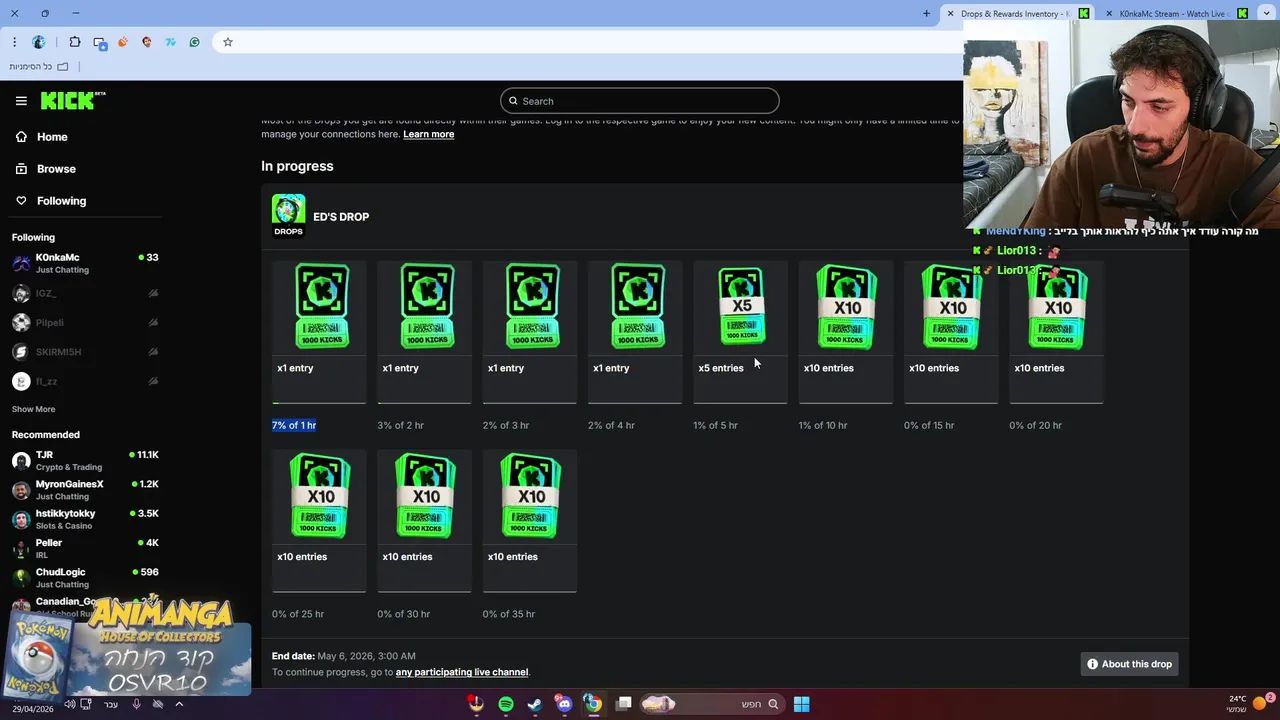Expand Show More in Following list
The height and width of the screenshot is (720, 1280).
pyautogui.click(x=33, y=409)
